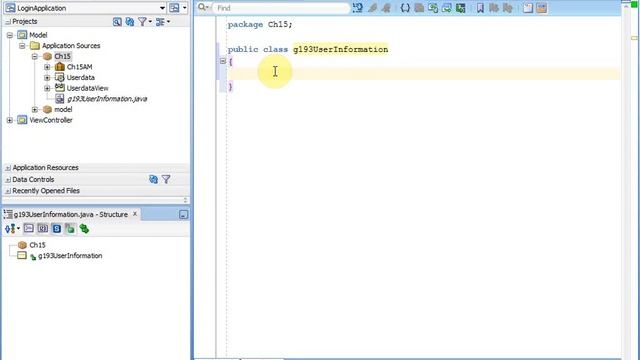Select the g193UserInformation.java file
The height and width of the screenshot is (360, 640).
pos(107,99)
